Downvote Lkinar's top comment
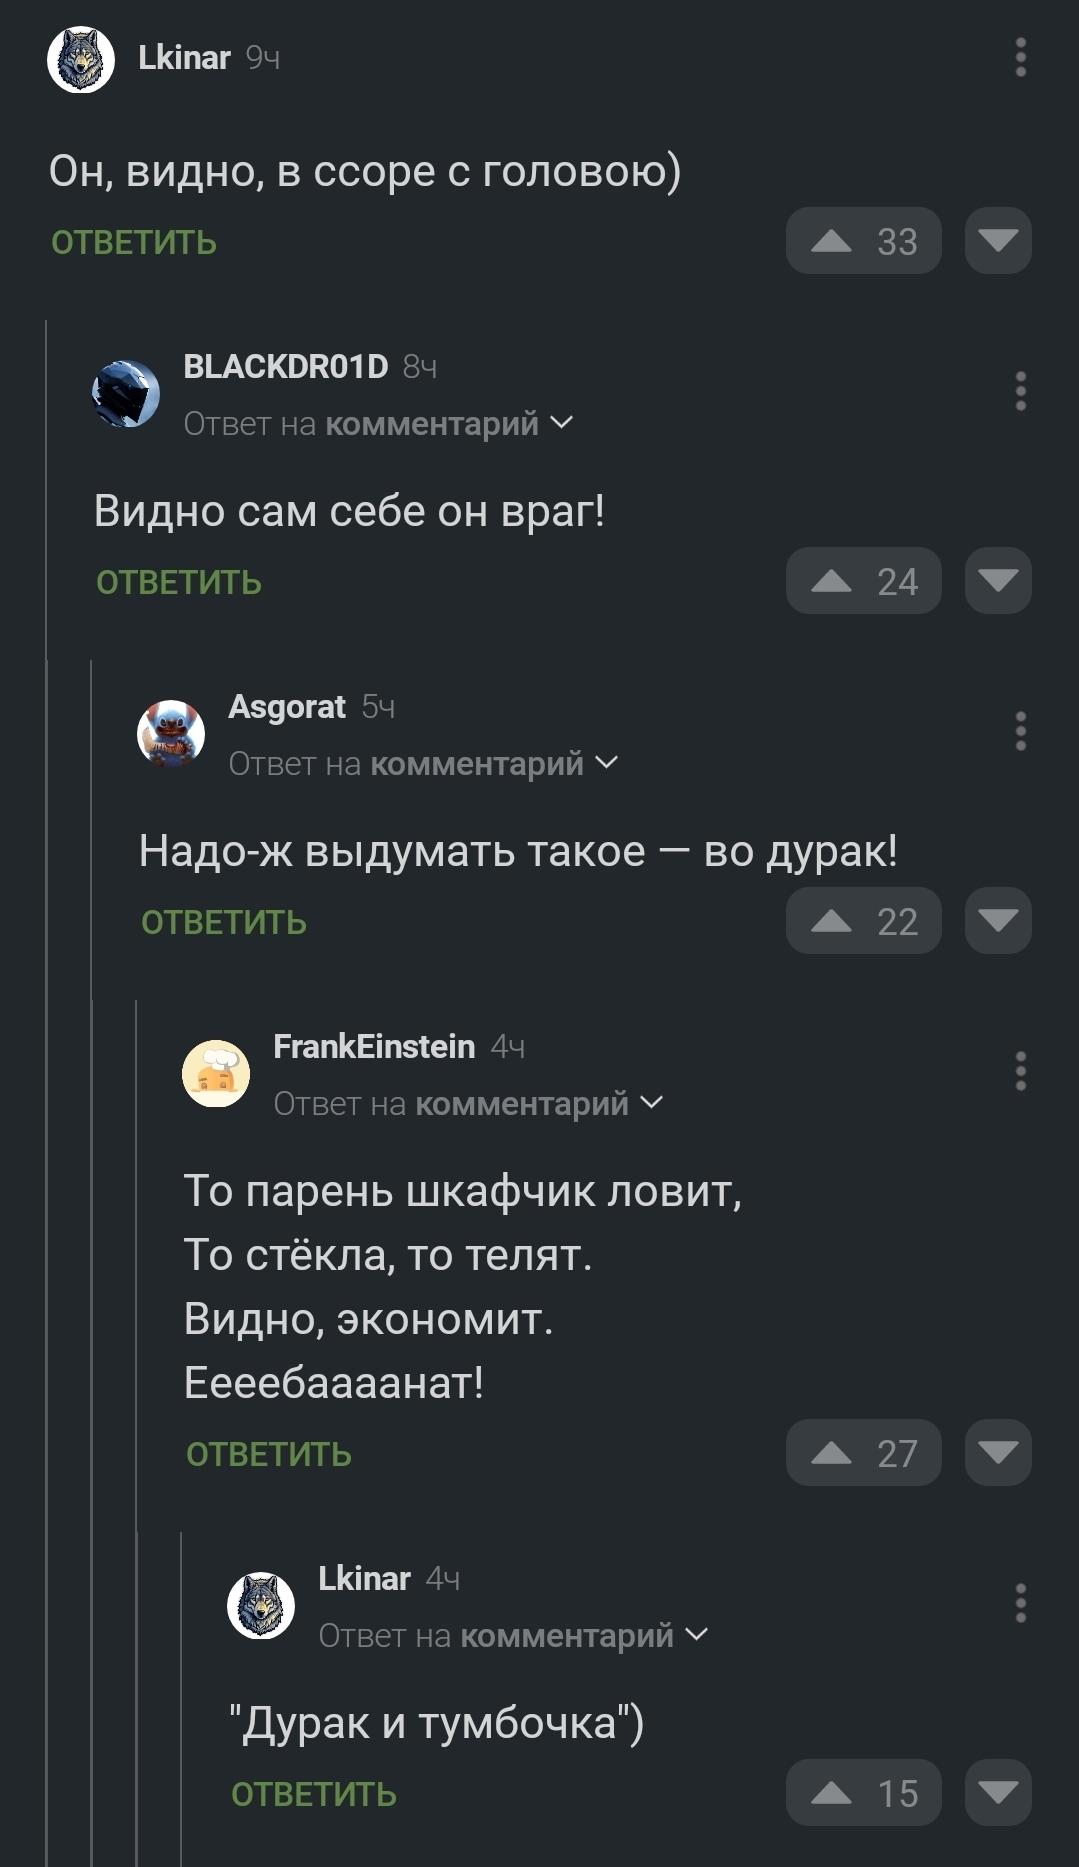This screenshot has width=1079, height=1867. [x=998, y=241]
